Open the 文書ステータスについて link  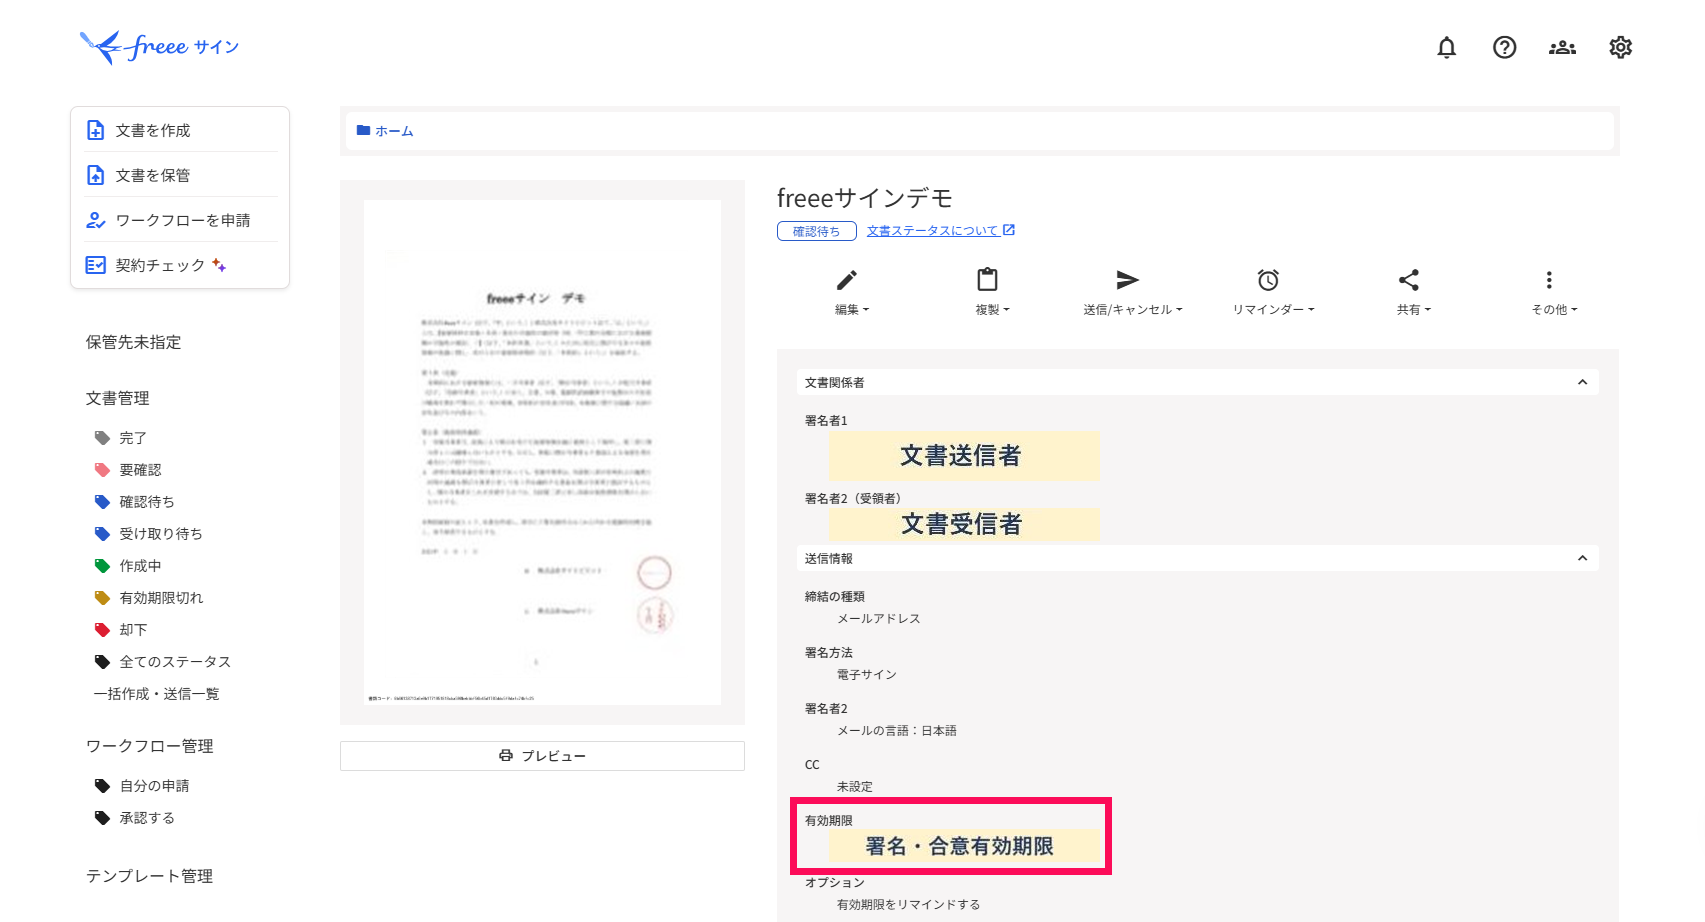(940, 231)
